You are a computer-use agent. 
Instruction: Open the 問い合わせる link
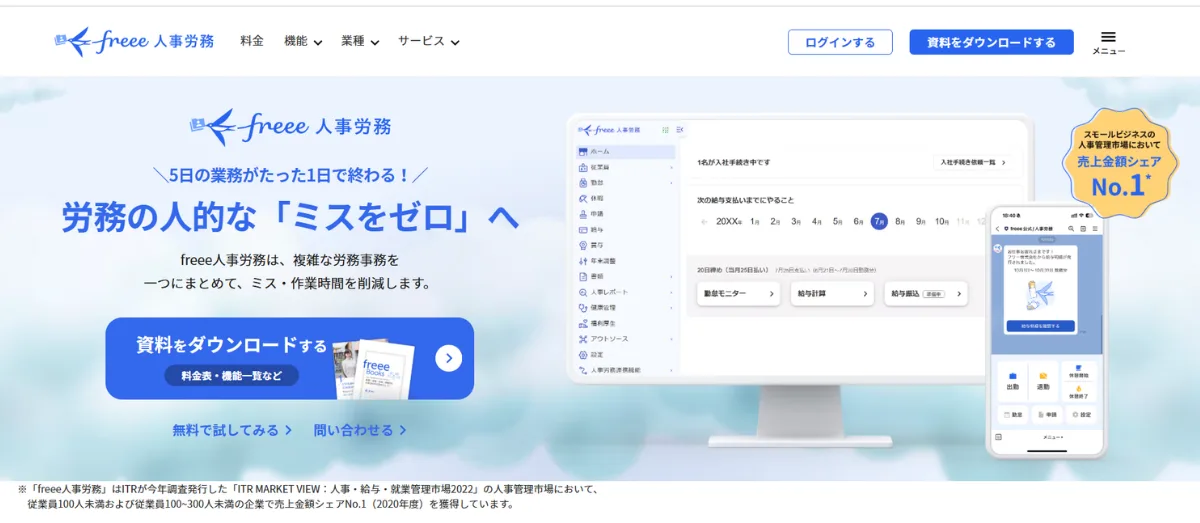[360, 430]
